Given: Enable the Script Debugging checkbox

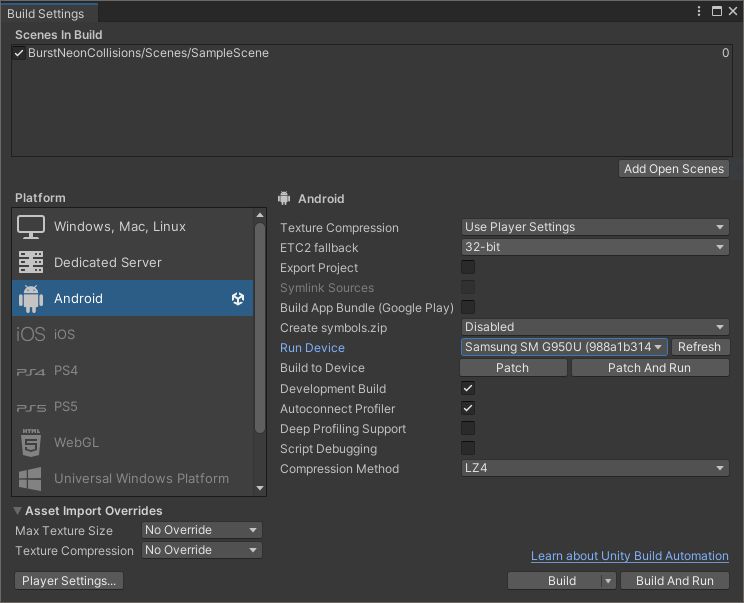Looking at the screenshot, I should 468,448.
